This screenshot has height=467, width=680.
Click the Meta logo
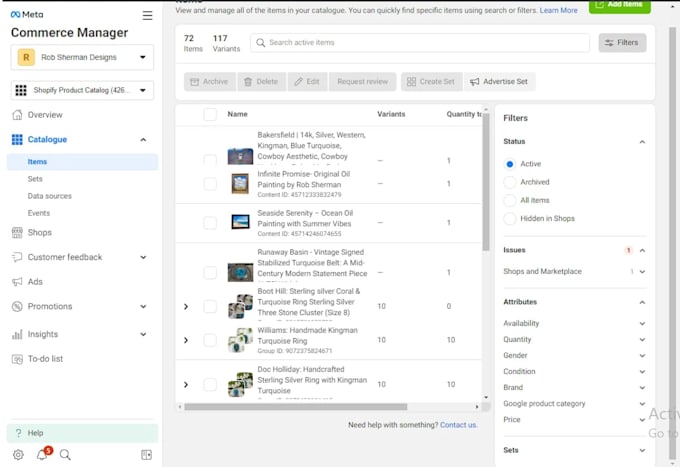(x=27, y=14)
